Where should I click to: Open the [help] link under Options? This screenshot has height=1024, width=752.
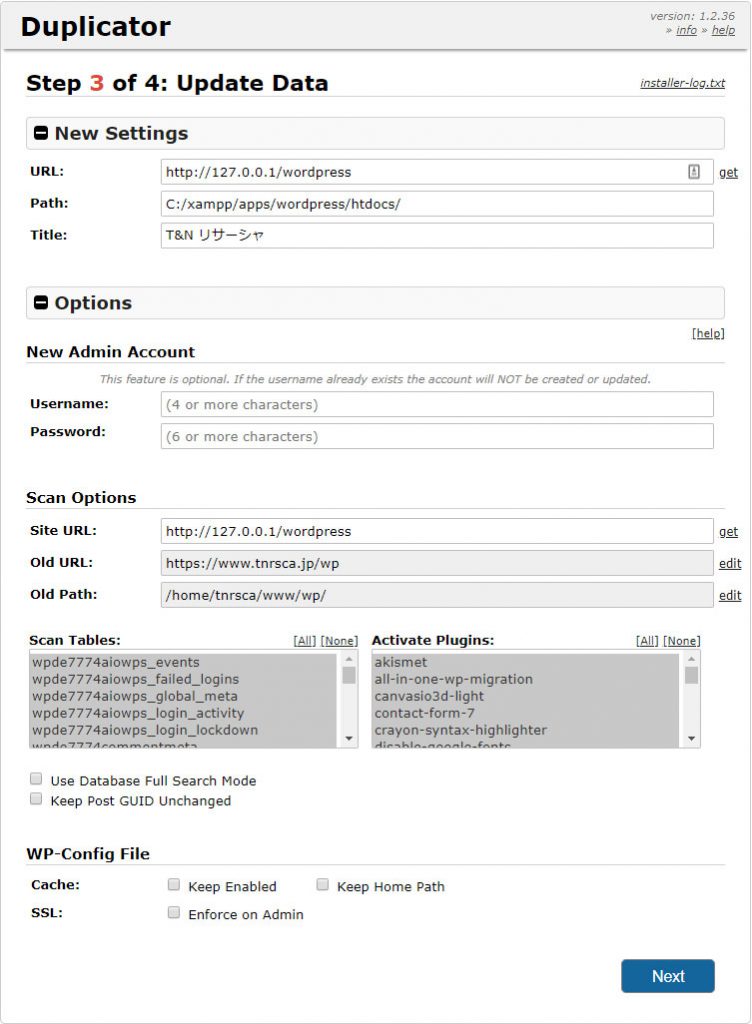coord(708,333)
